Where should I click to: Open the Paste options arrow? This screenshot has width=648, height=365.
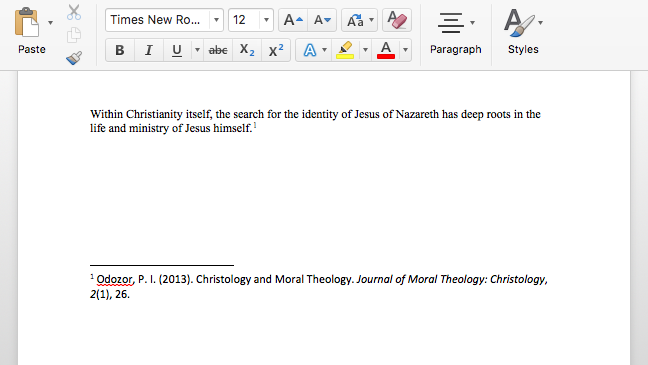coord(50,23)
